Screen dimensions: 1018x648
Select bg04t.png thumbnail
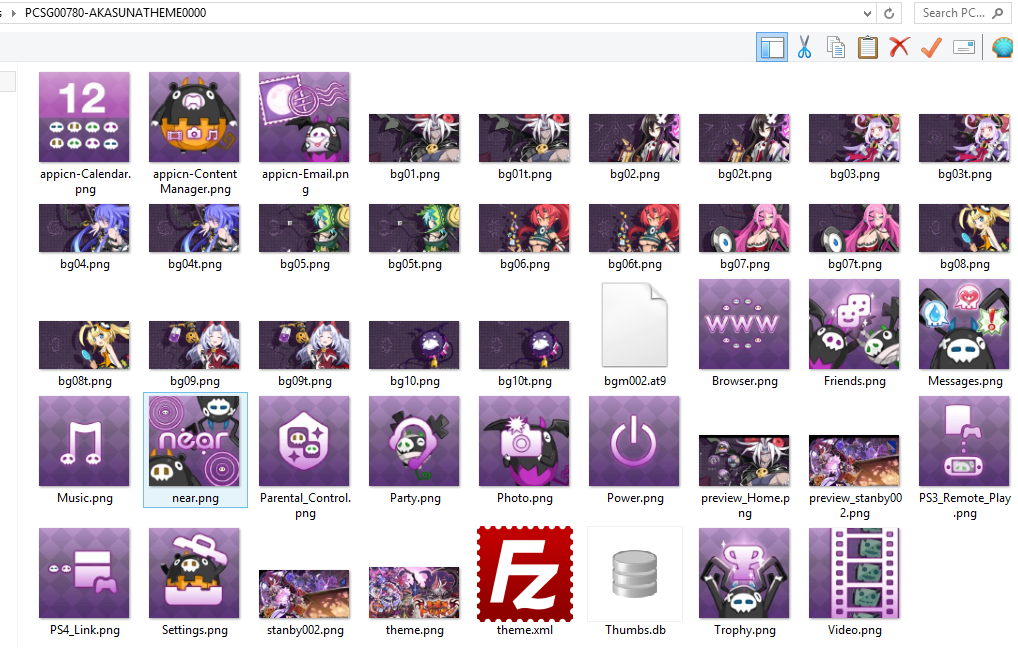194,229
